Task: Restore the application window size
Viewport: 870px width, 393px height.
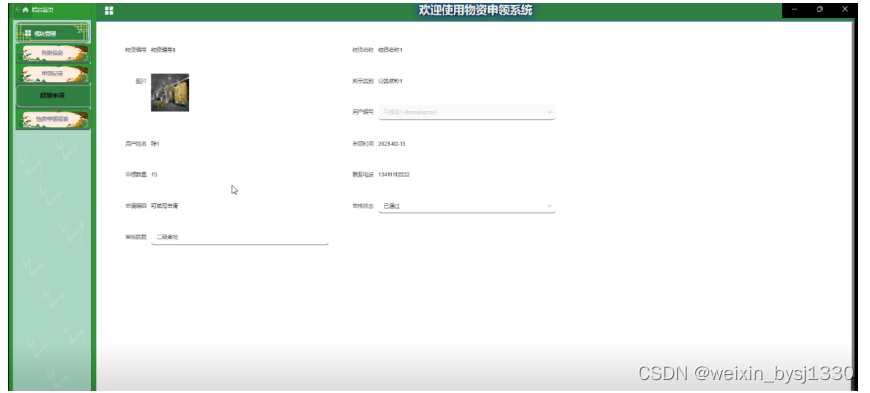Action: pos(820,9)
